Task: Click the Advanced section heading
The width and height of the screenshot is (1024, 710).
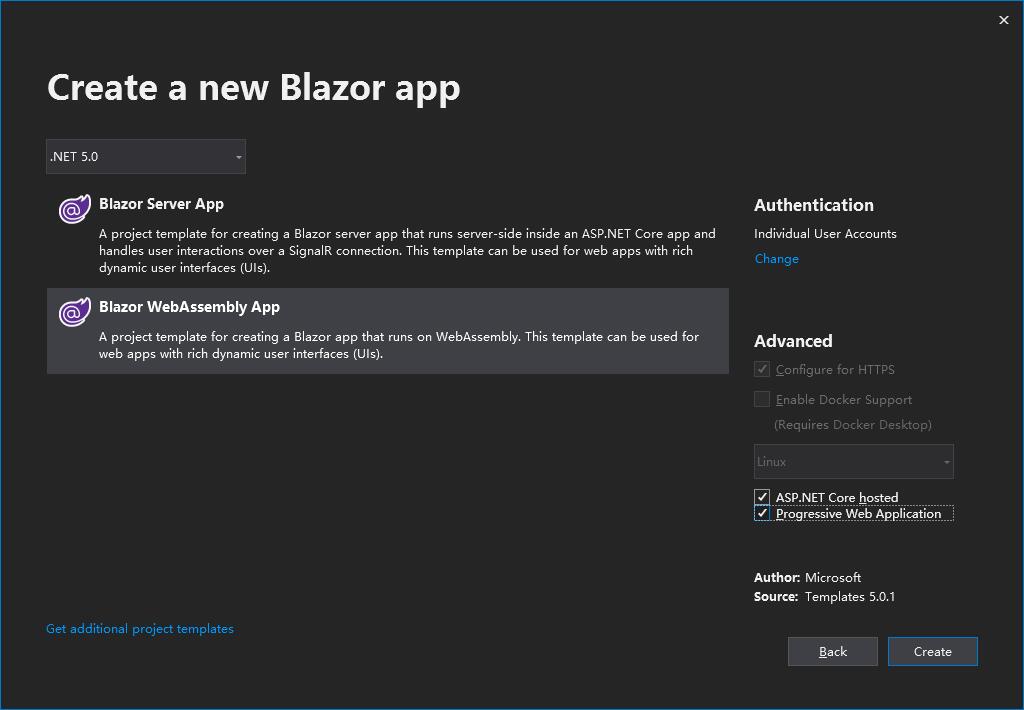Action: (x=793, y=341)
